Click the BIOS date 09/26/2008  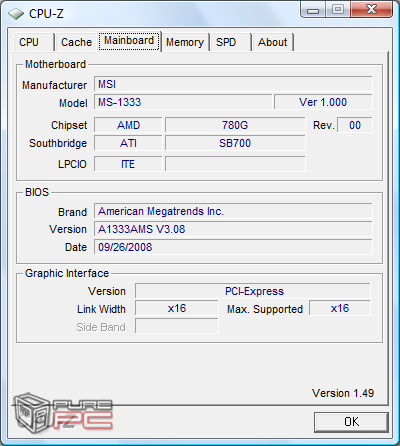click(233, 247)
